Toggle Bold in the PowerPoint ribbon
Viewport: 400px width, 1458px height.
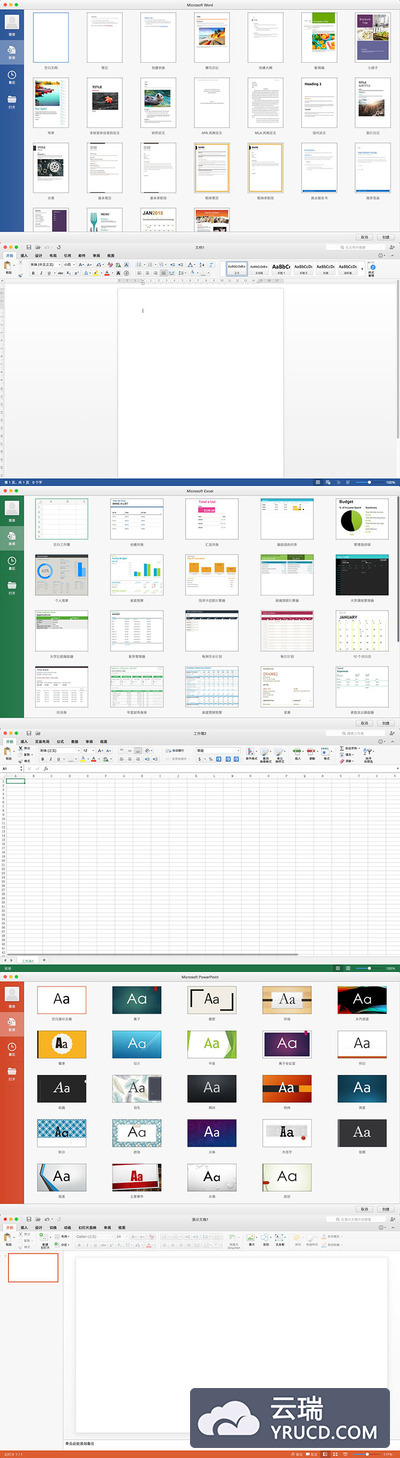(x=80, y=1245)
